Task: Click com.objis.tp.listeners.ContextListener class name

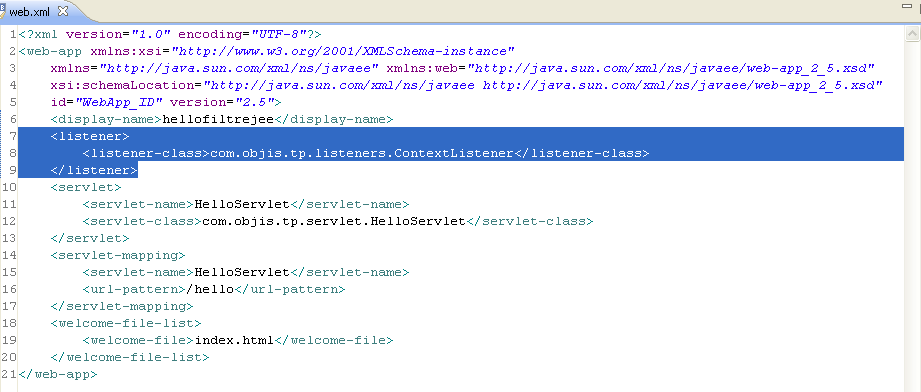Action: point(362,153)
